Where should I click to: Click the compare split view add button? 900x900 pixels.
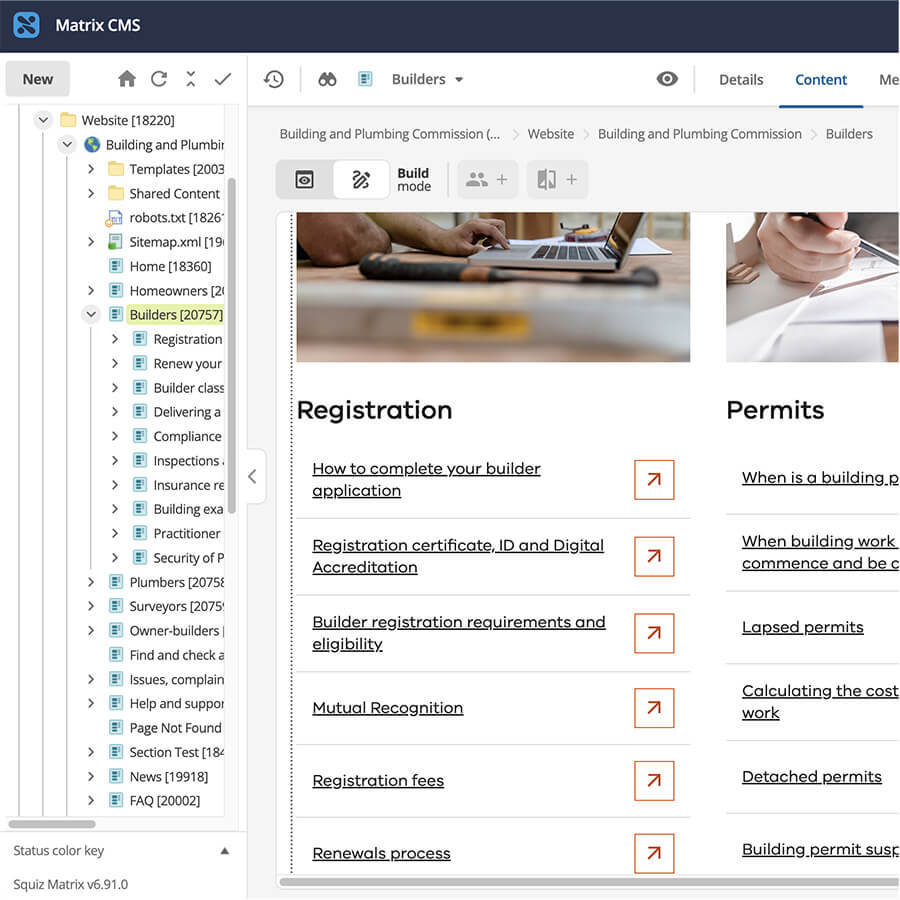[557, 180]
